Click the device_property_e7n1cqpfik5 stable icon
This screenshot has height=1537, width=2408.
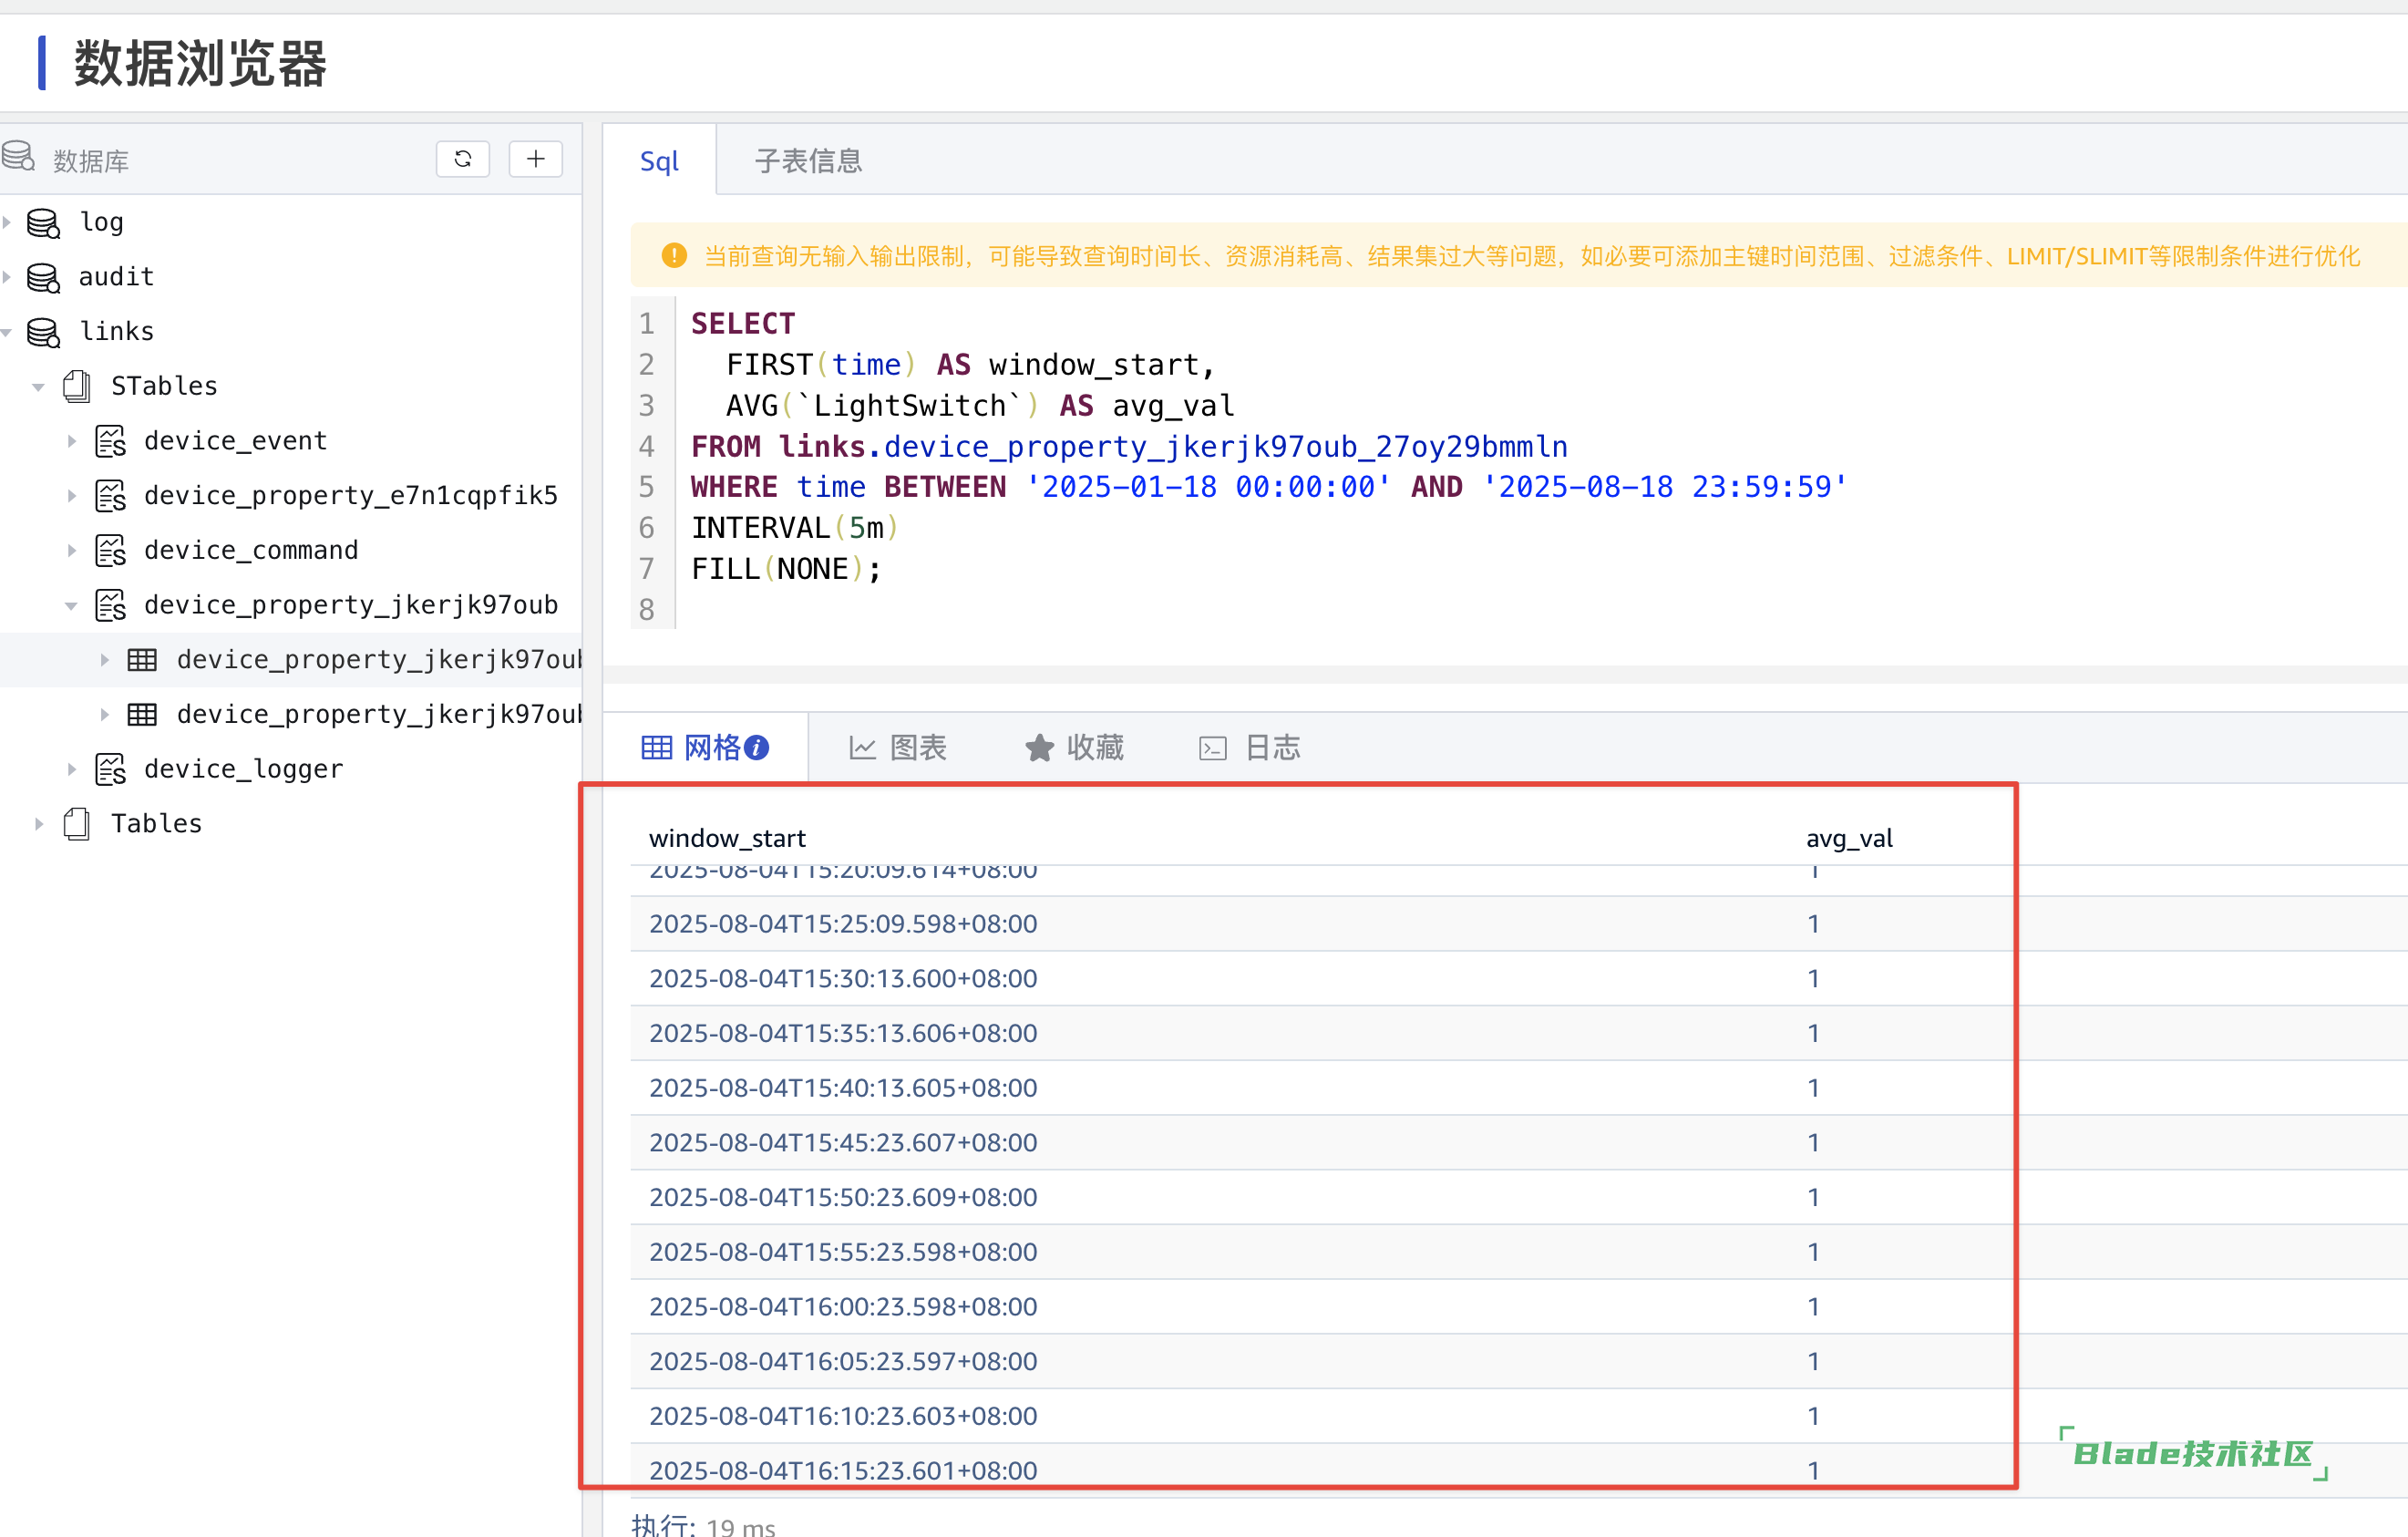pos(110,496)
